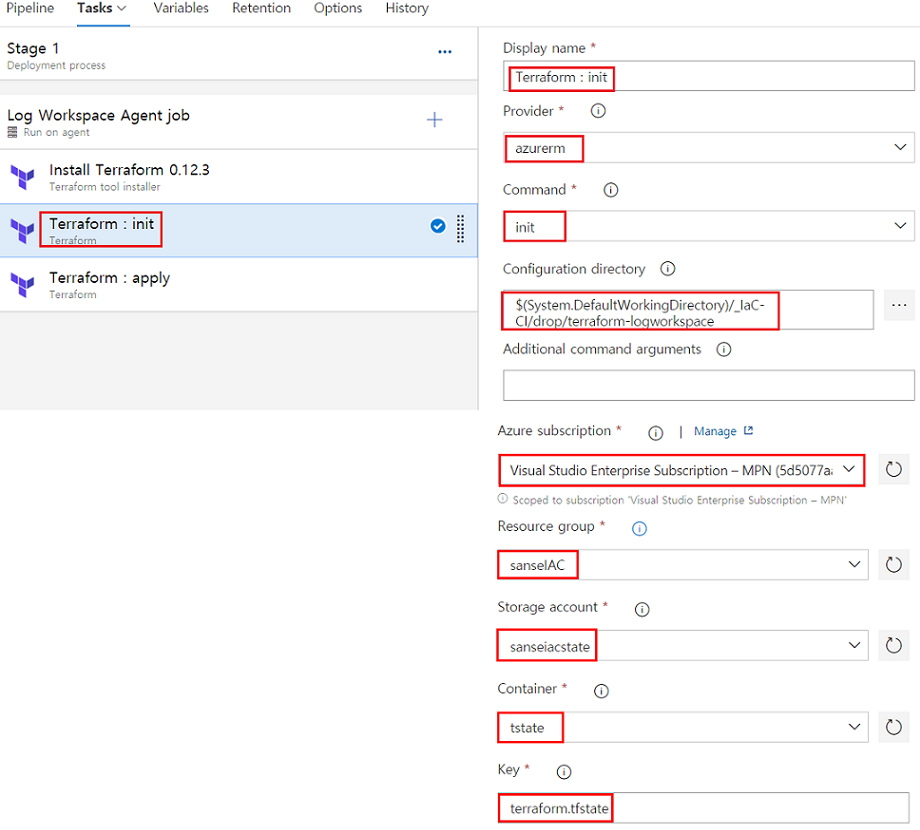Switch to the Pipeline tab
920x830 pixels.
pos(30,8)
